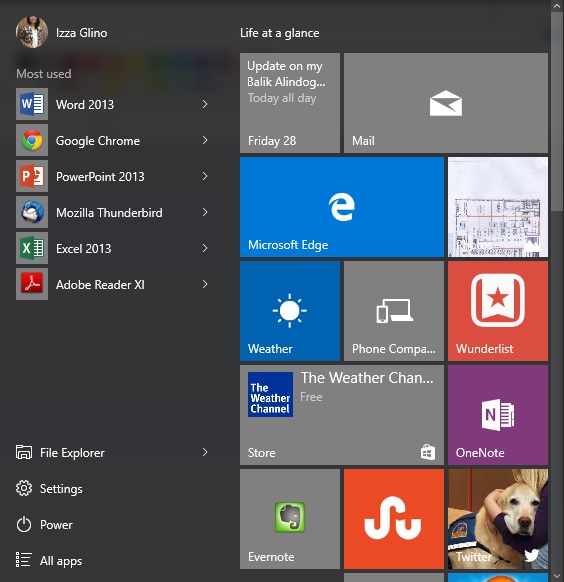Viewport: 564px width, 582px height.
Task: Click the 'Life at a glance' group title
Action: pyautogui.click(x=280, y=33)
